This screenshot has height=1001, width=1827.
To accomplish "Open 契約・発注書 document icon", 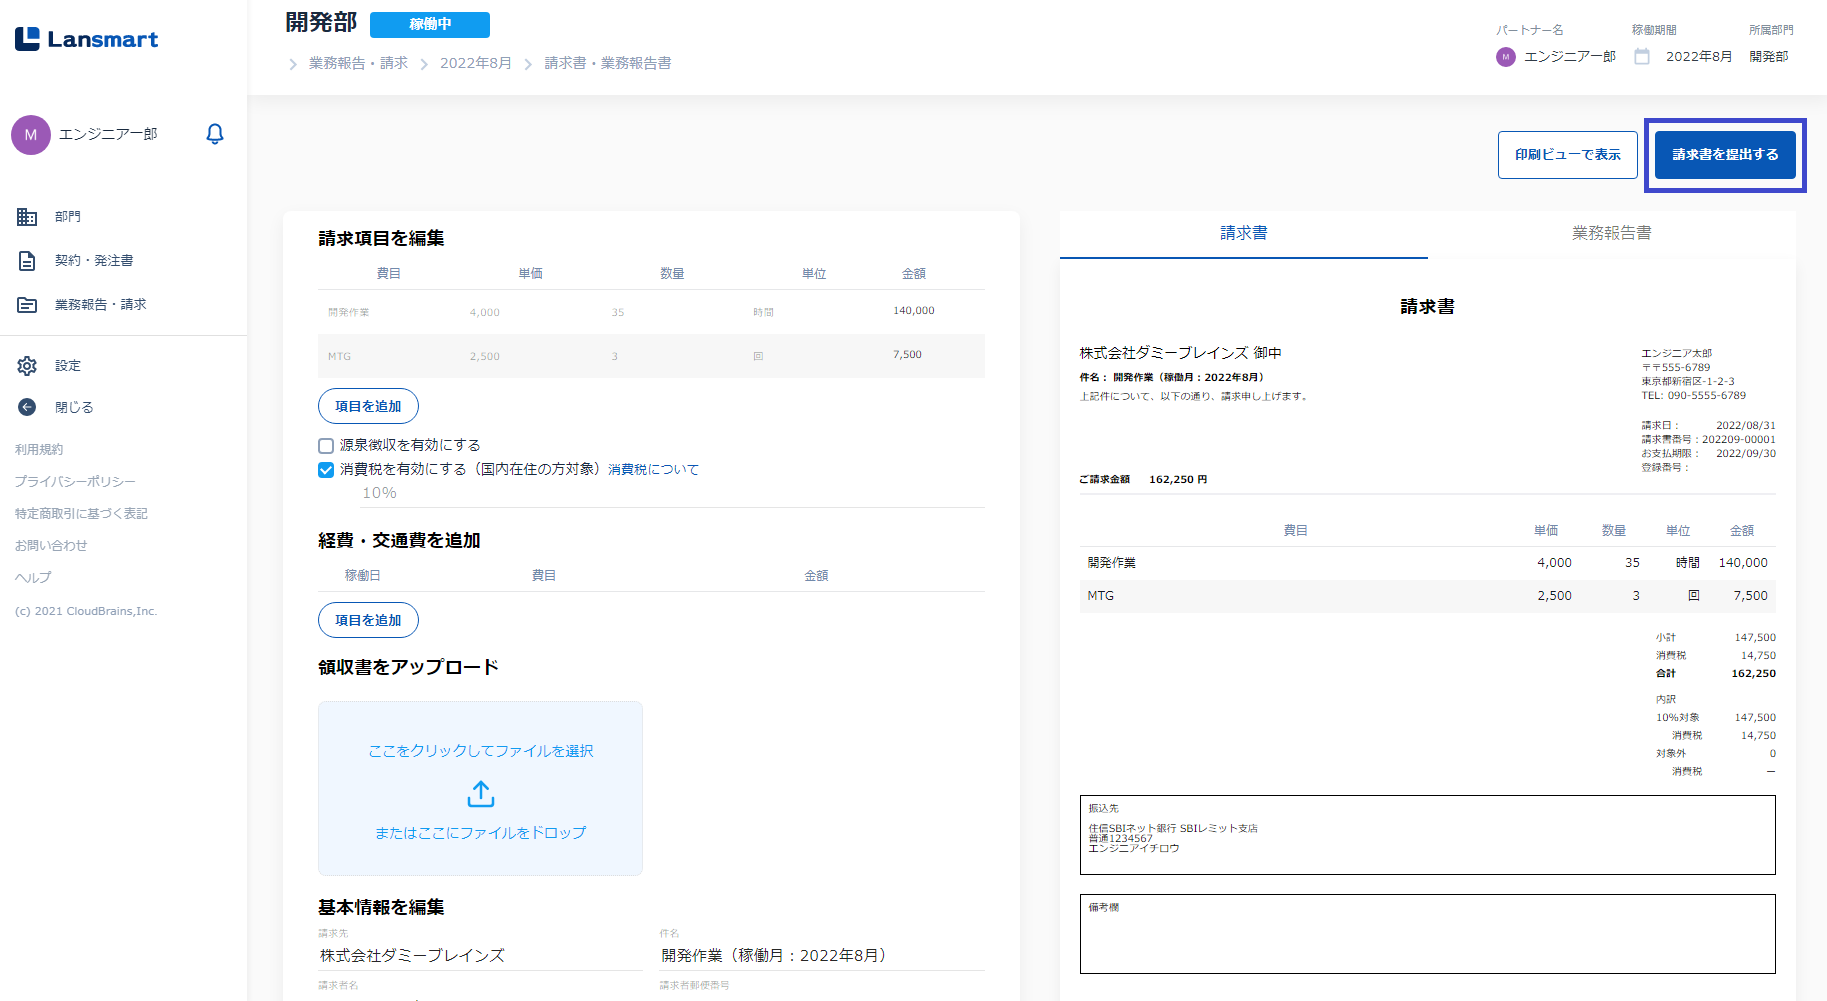I will (27, 261).
